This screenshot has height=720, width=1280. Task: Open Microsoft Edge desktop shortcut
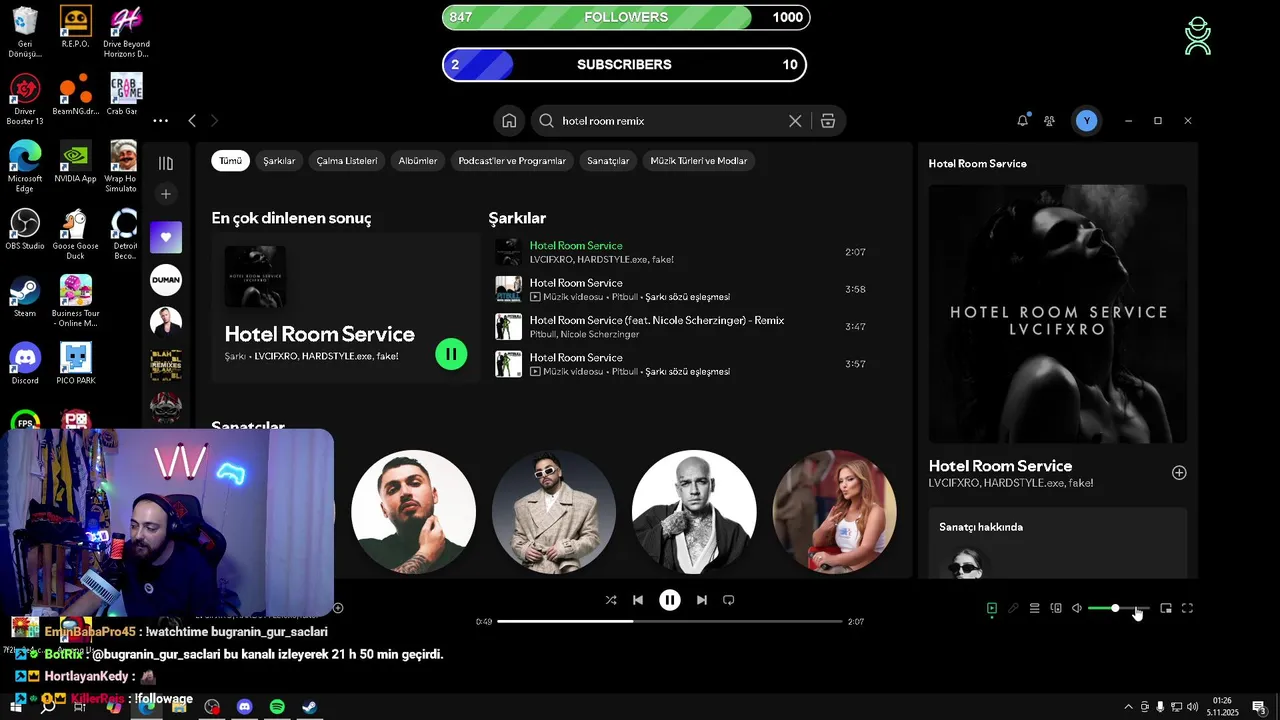[25, 166]
